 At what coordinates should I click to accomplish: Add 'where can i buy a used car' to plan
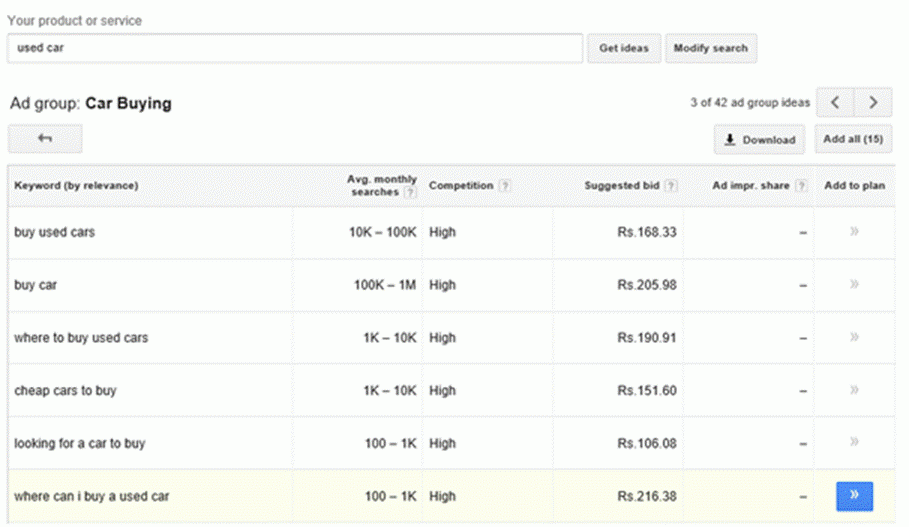(x=854, y=495)
